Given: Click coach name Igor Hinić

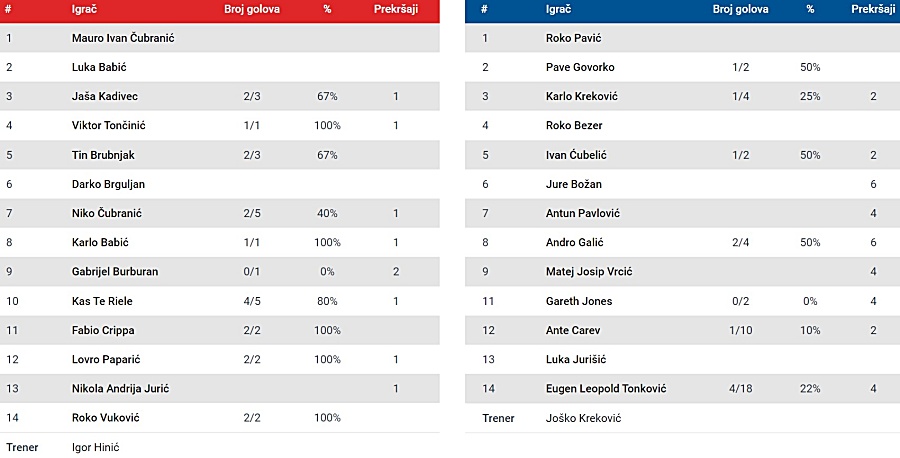Looking at the screenshot, I should click(x=95, y=447).
